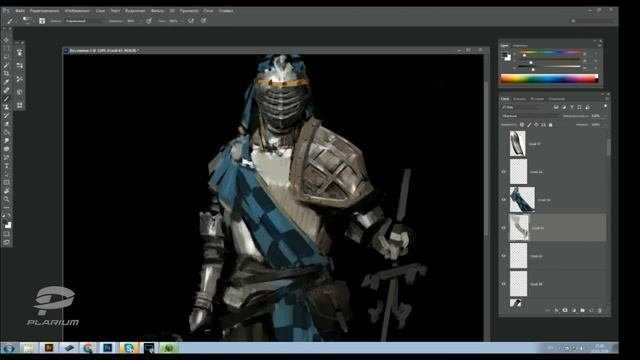Lock transparent pixels in Layers panel

(522, 124)
